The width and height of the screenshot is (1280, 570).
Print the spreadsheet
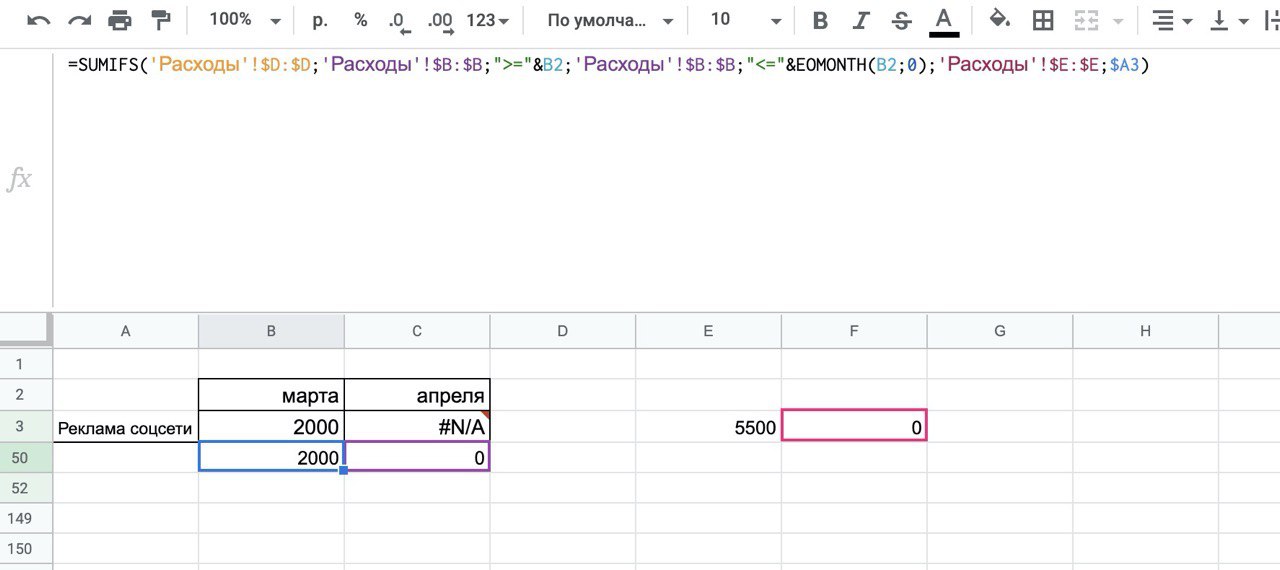(119, 20)
